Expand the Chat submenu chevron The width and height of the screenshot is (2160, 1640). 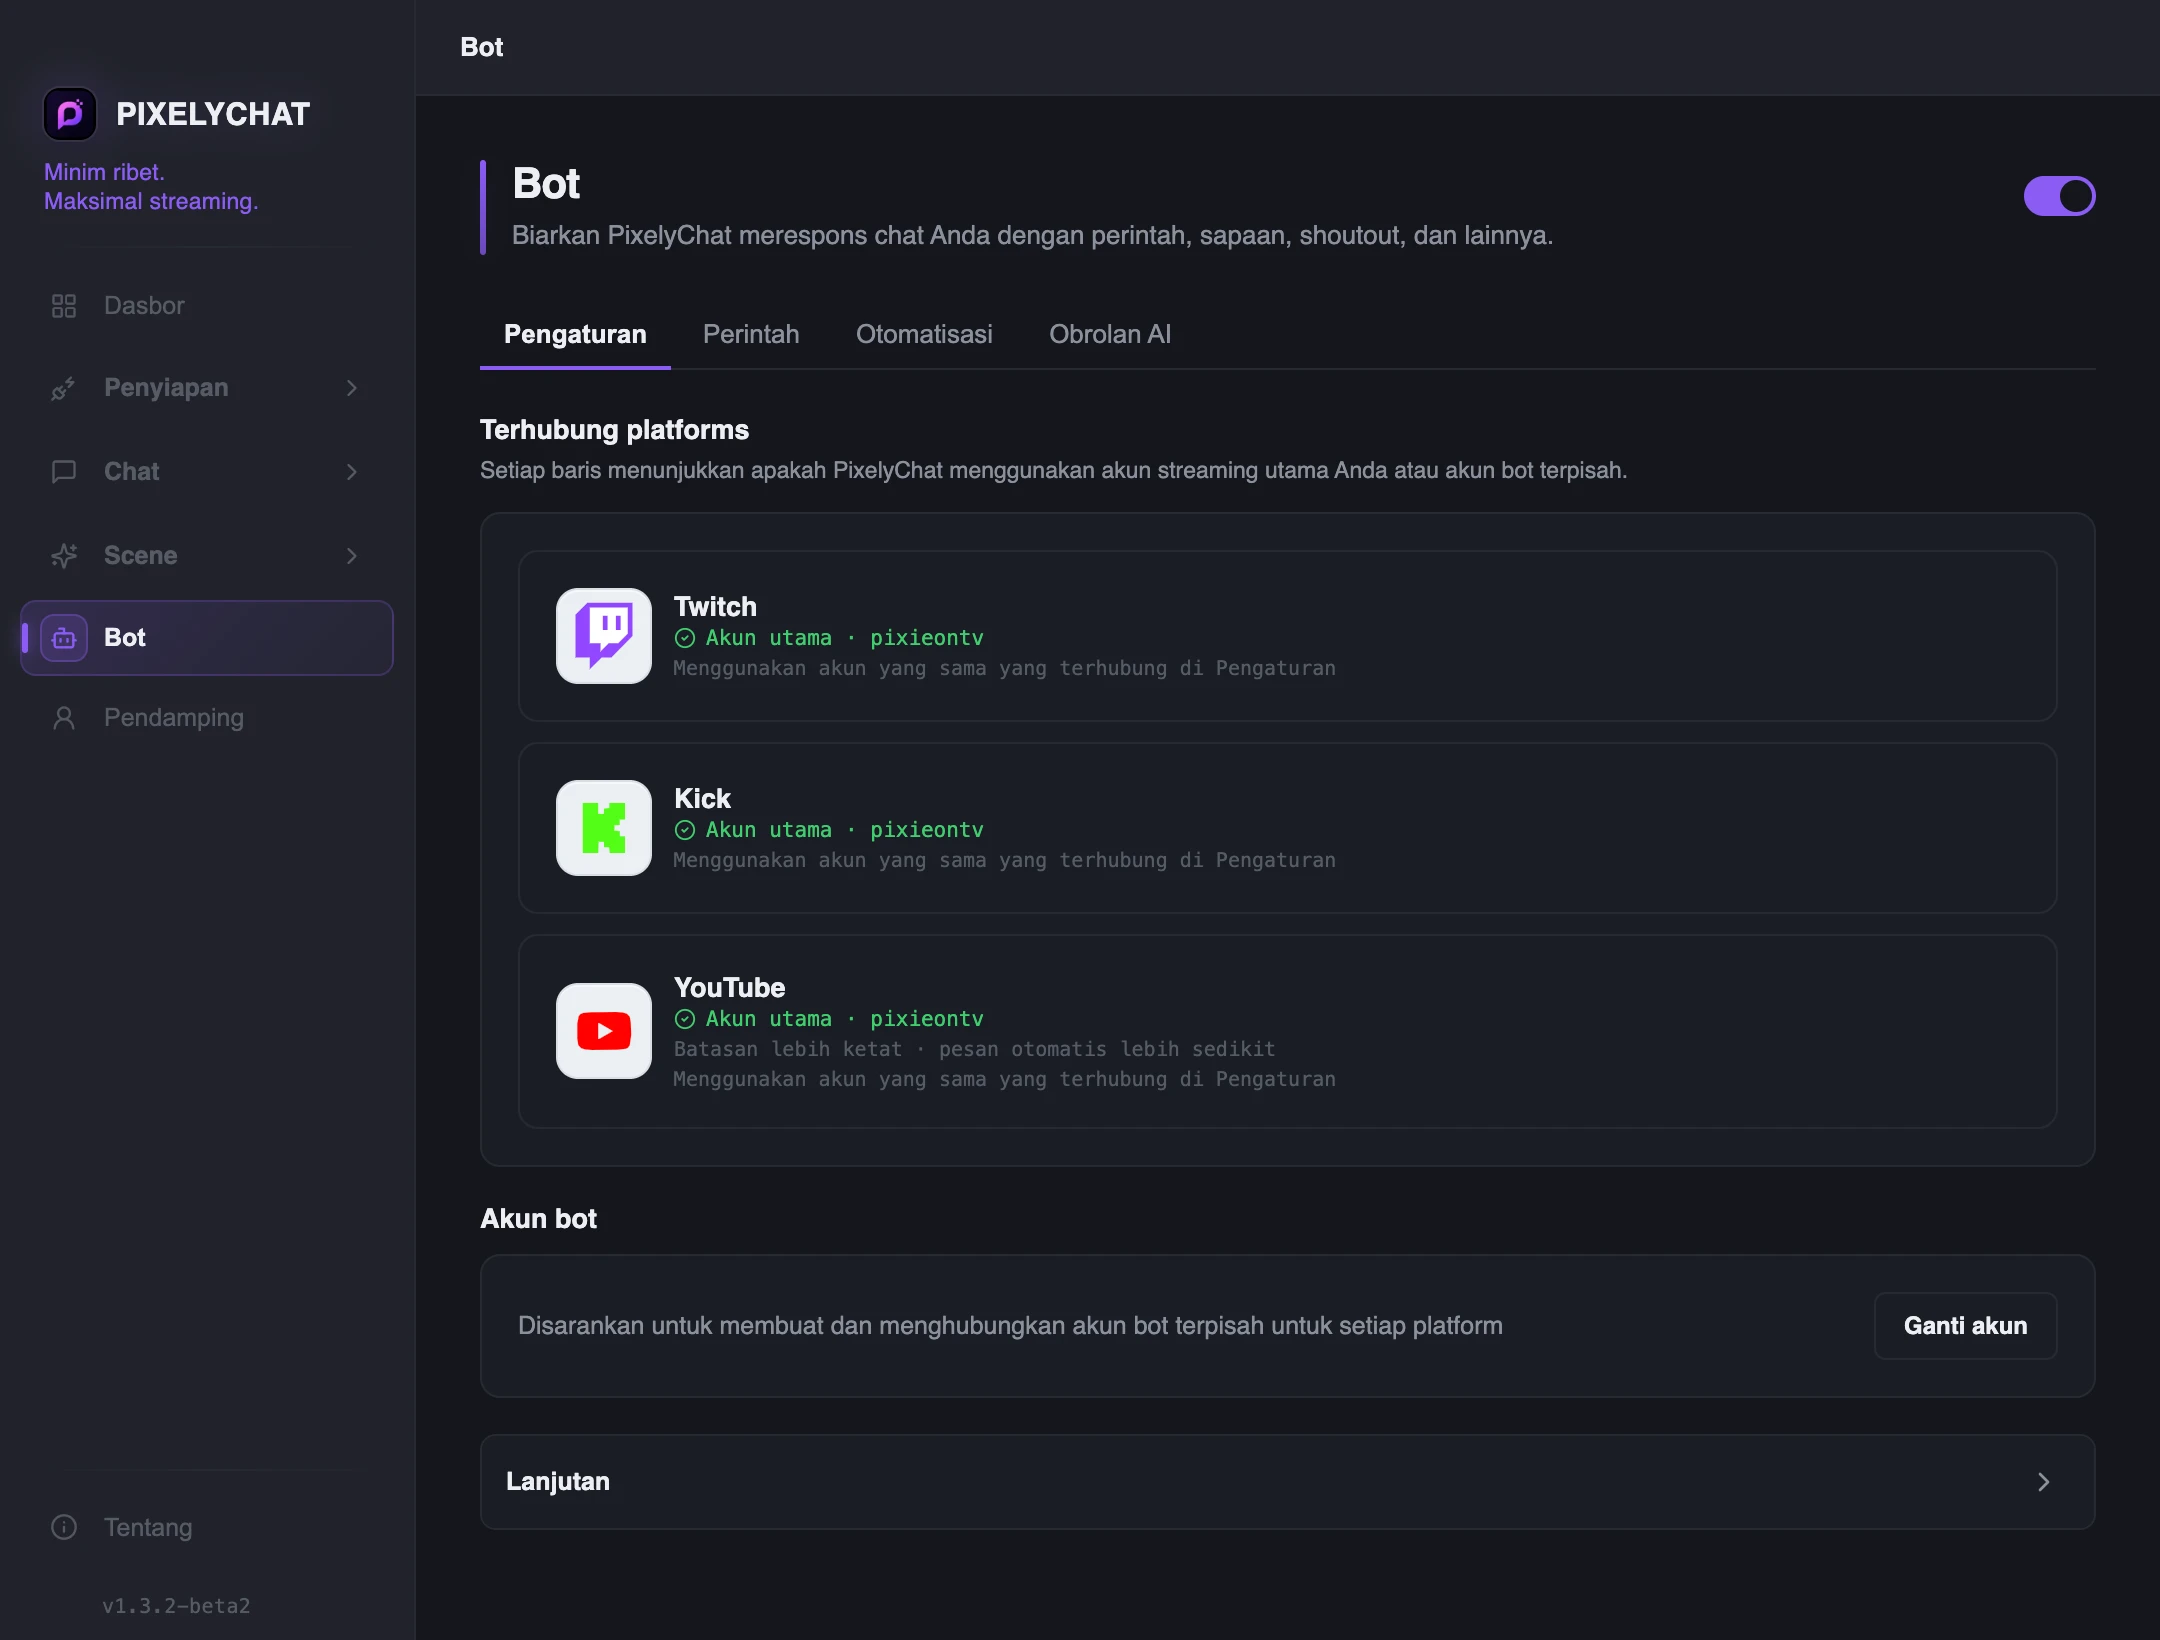[352, 472]
